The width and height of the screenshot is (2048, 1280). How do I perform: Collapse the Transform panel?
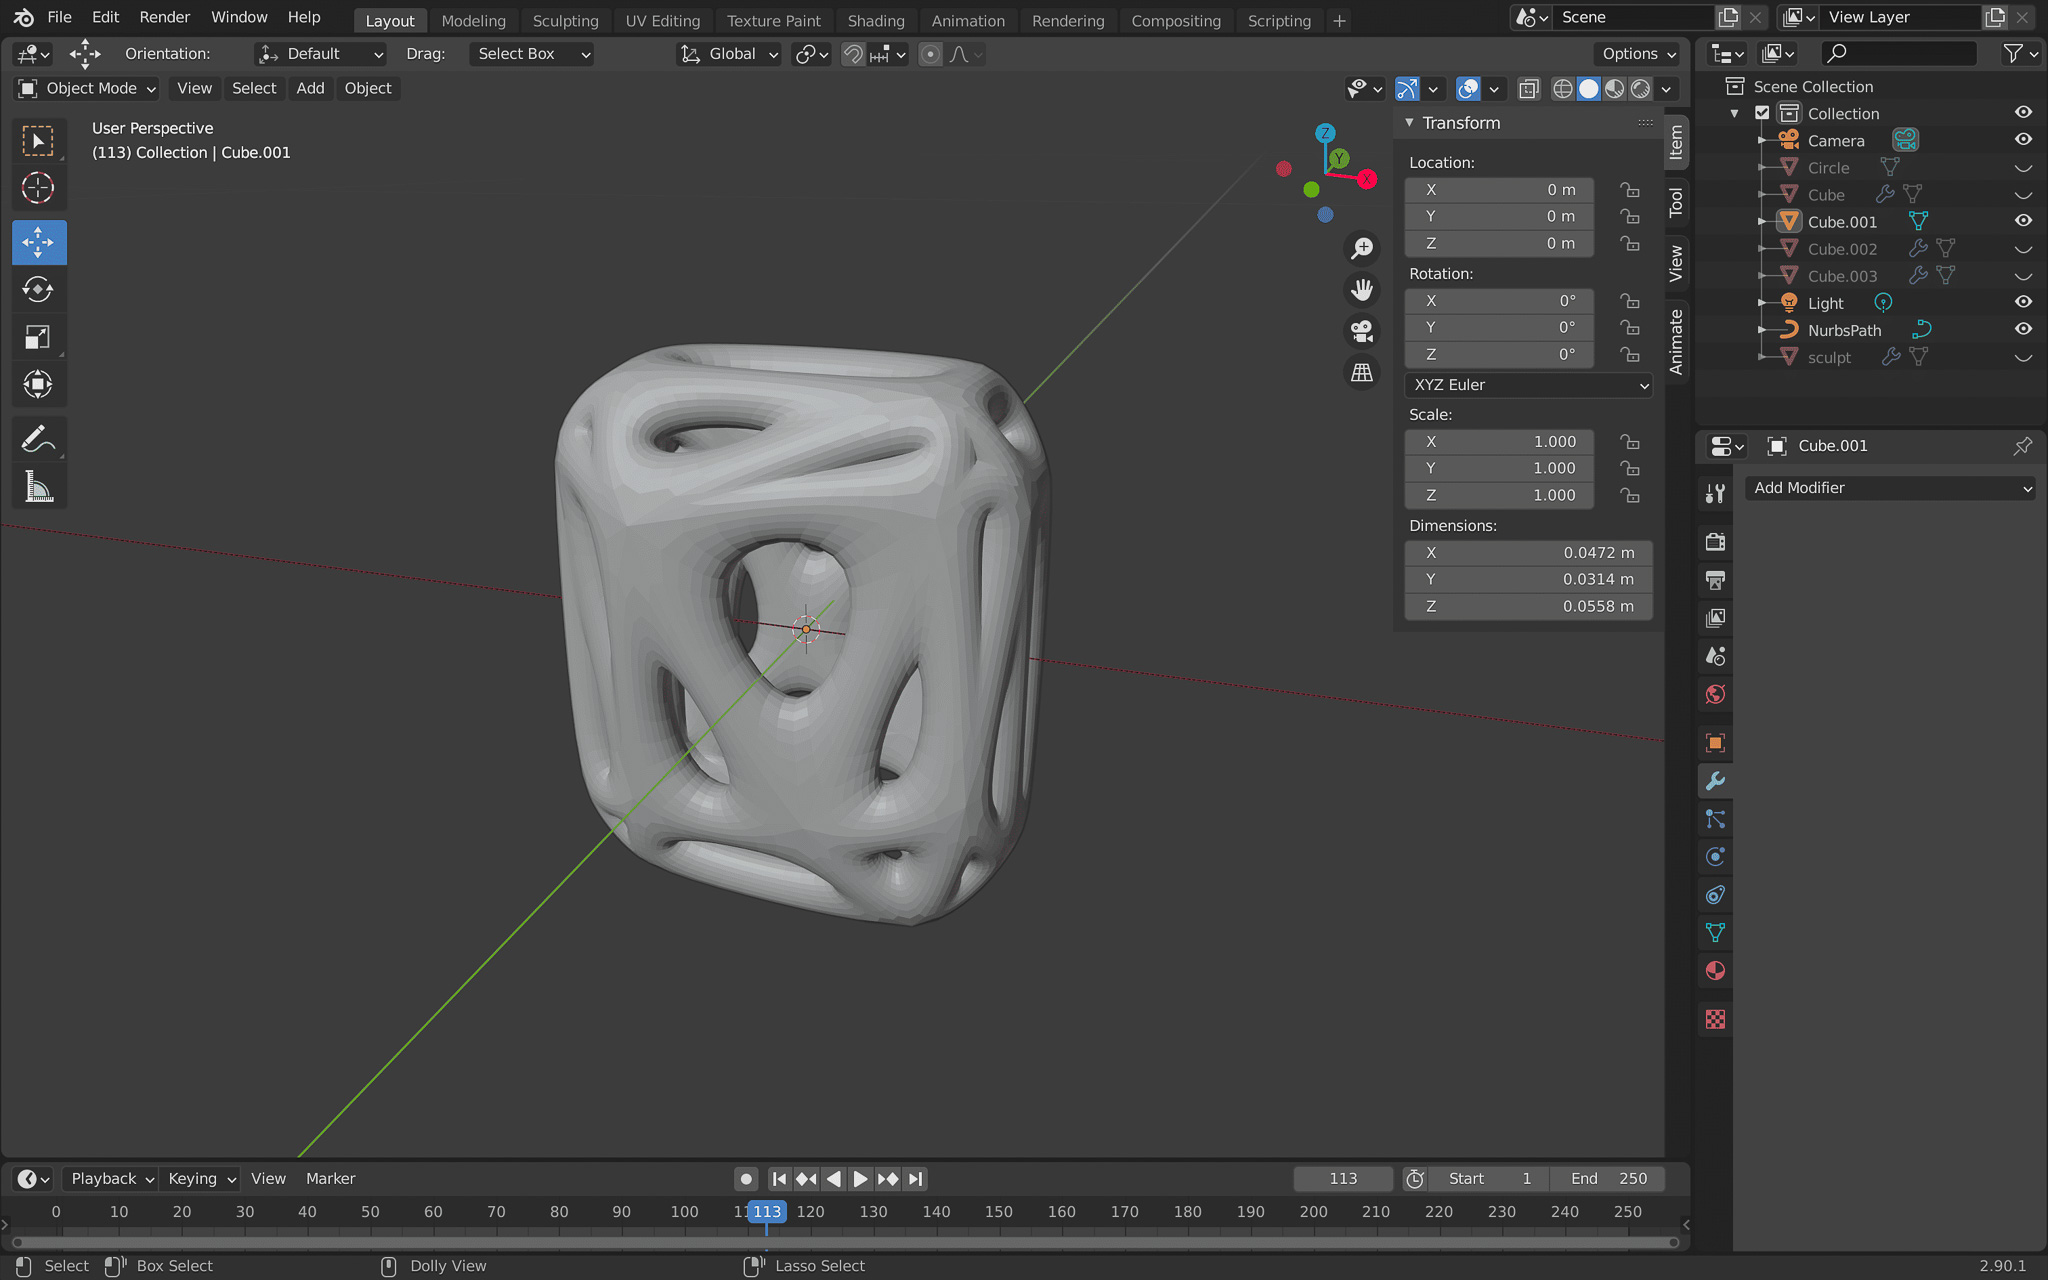1409,123
